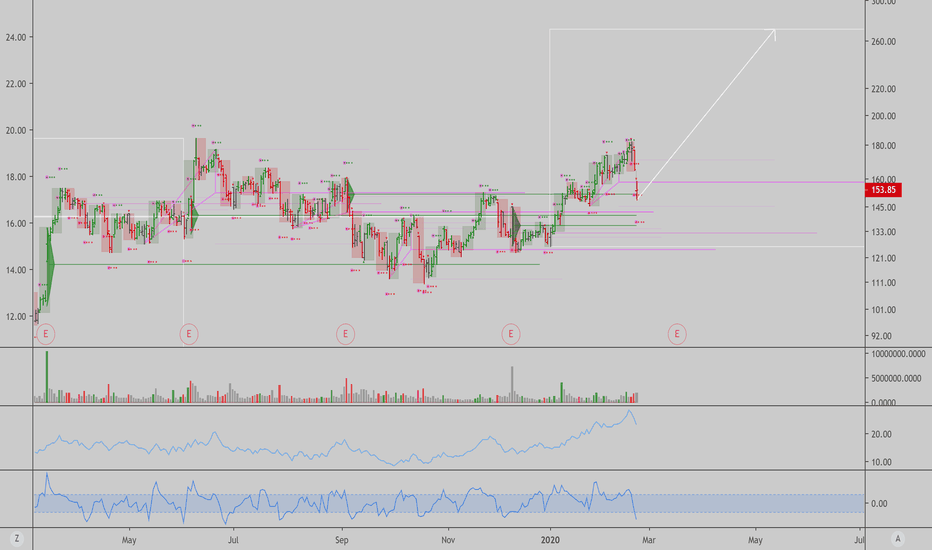Click the 12.00 left axis label
Viewport: 932px width, 550px height.
[x=15, y=316]
